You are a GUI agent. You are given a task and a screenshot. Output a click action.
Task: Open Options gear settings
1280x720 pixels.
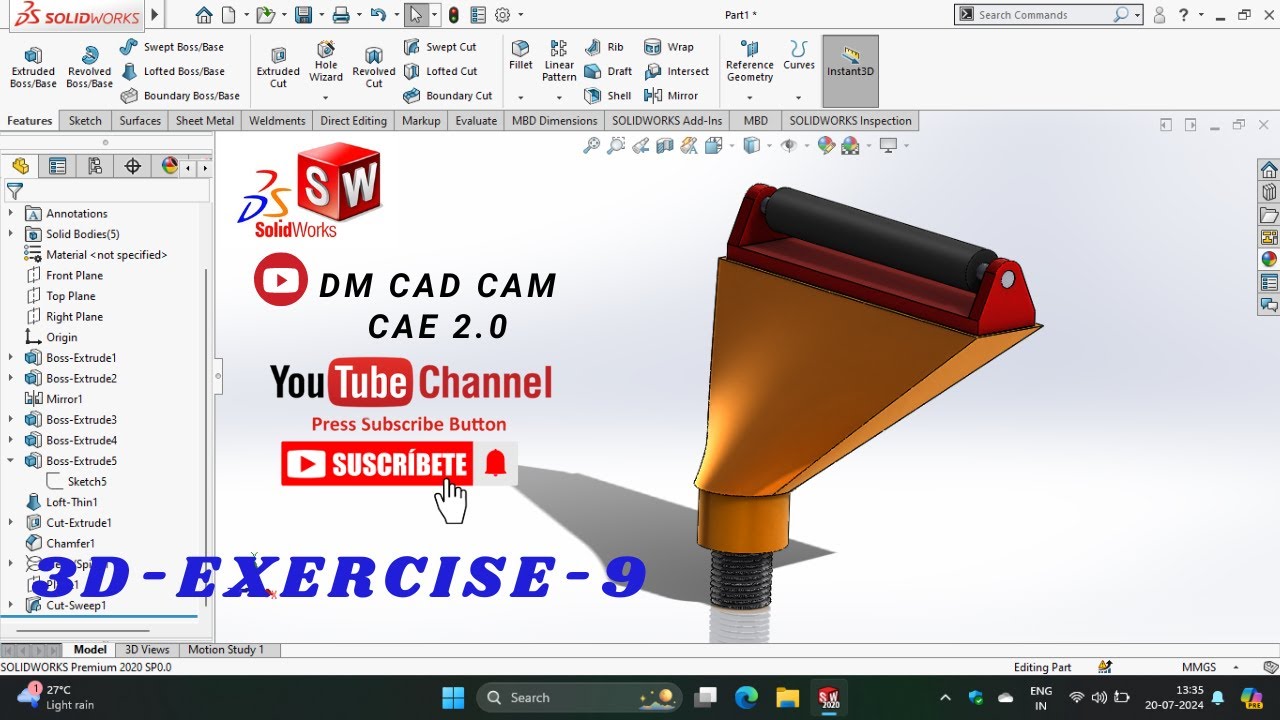coord(502,15)
